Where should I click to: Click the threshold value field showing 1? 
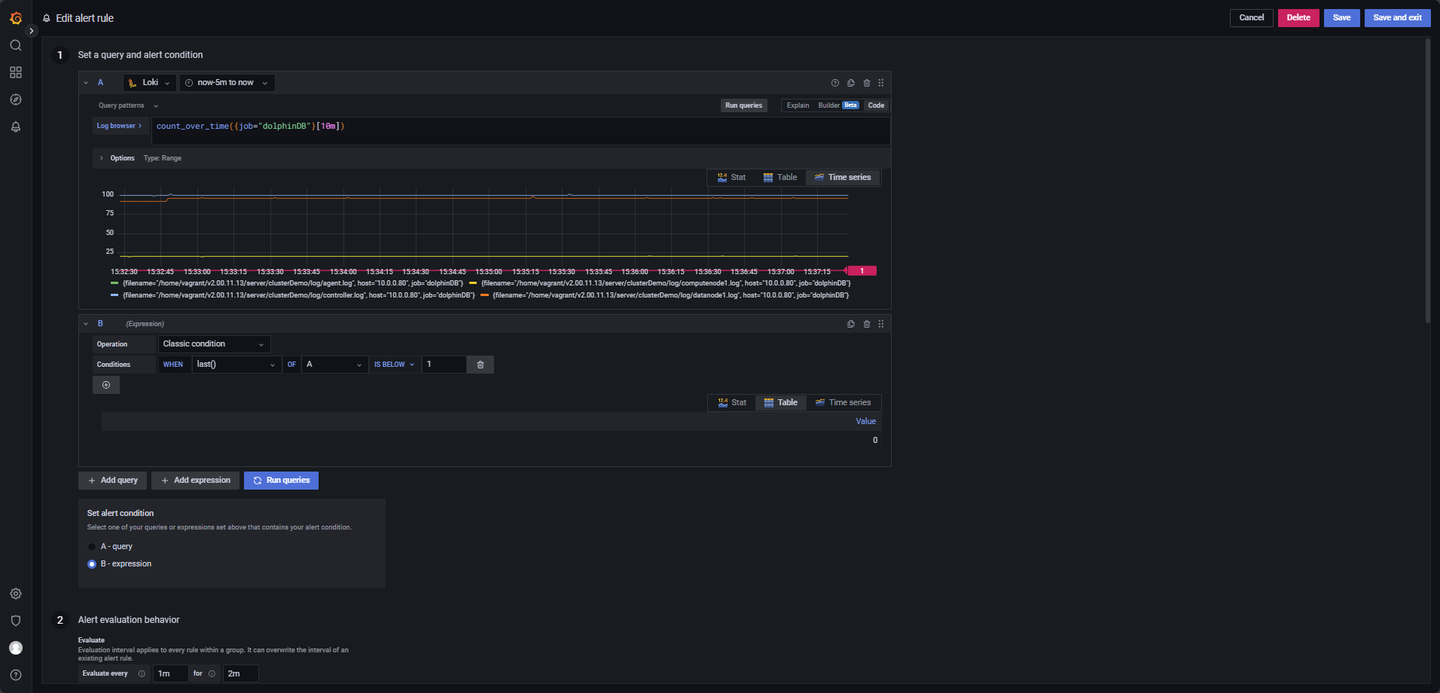(444, 365)
